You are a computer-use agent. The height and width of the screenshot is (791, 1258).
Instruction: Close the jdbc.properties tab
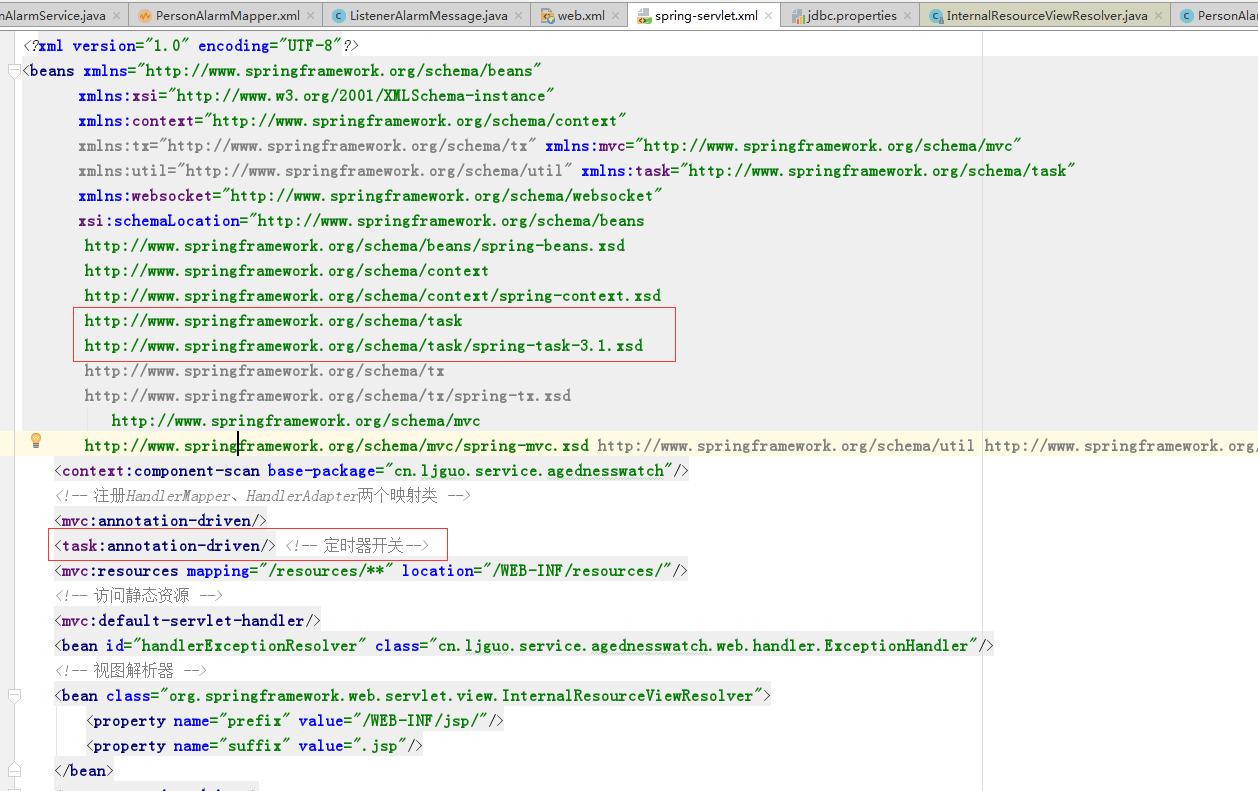[908, 16]
